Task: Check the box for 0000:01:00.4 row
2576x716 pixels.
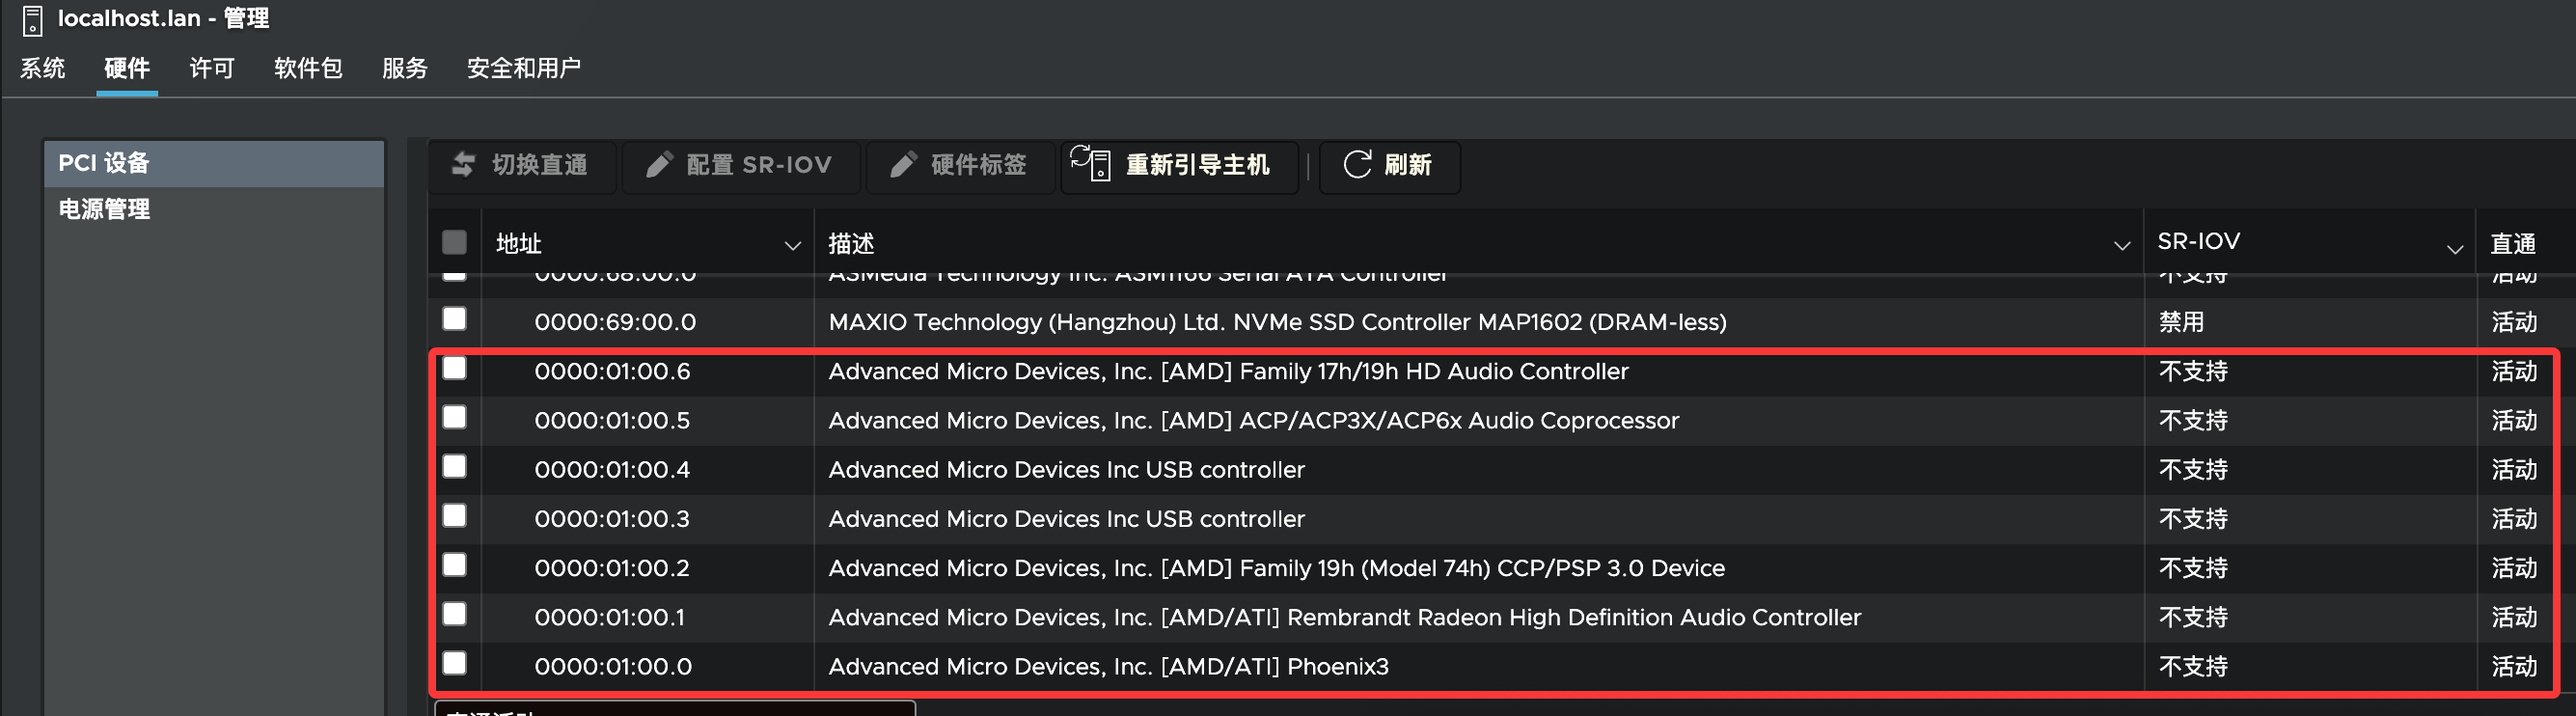Action: click(454, 466)
